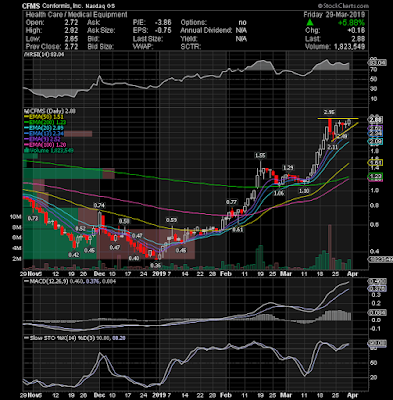Viewport: 393px width, 400px height.
Task: Click the P/E value -3.86
Action: pos(163,23)
